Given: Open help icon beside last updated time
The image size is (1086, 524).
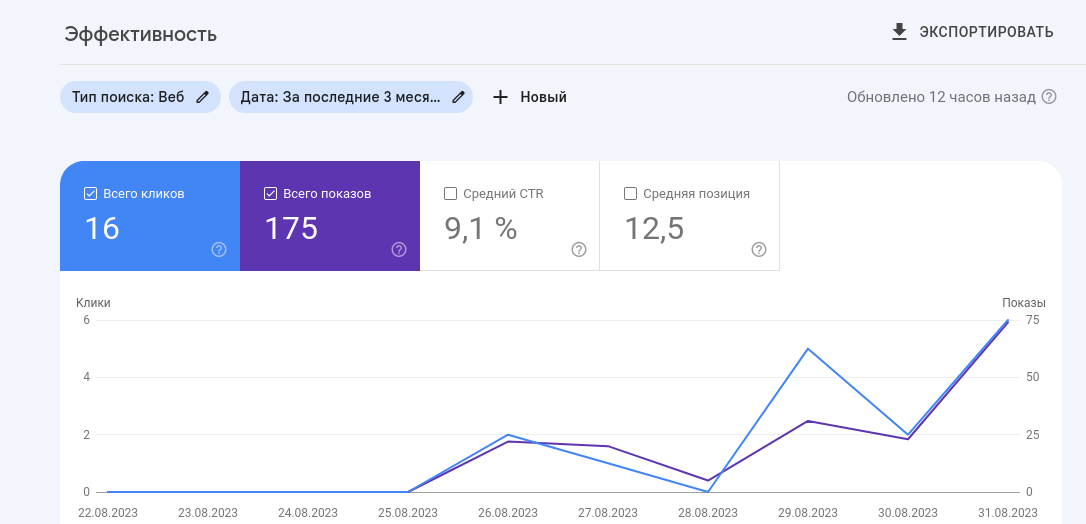Looking at the screenshot, I should pos(1049,97).
